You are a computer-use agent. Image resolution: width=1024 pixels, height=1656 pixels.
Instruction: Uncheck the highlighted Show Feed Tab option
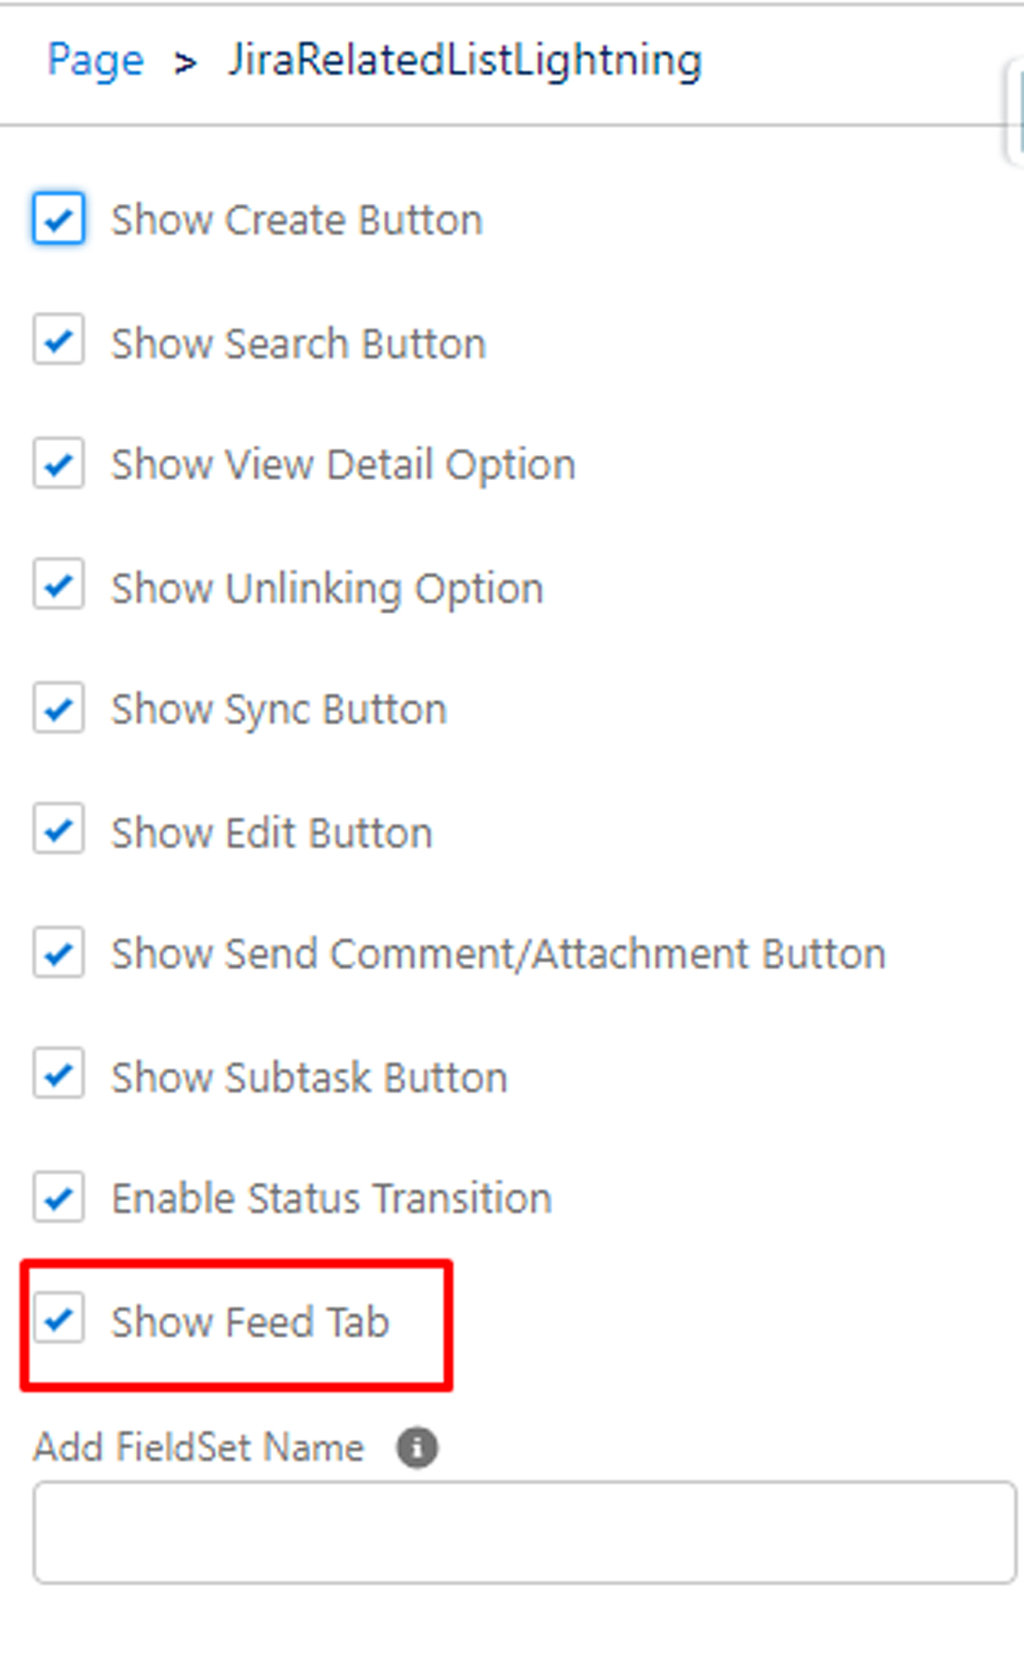[59, 1320]
